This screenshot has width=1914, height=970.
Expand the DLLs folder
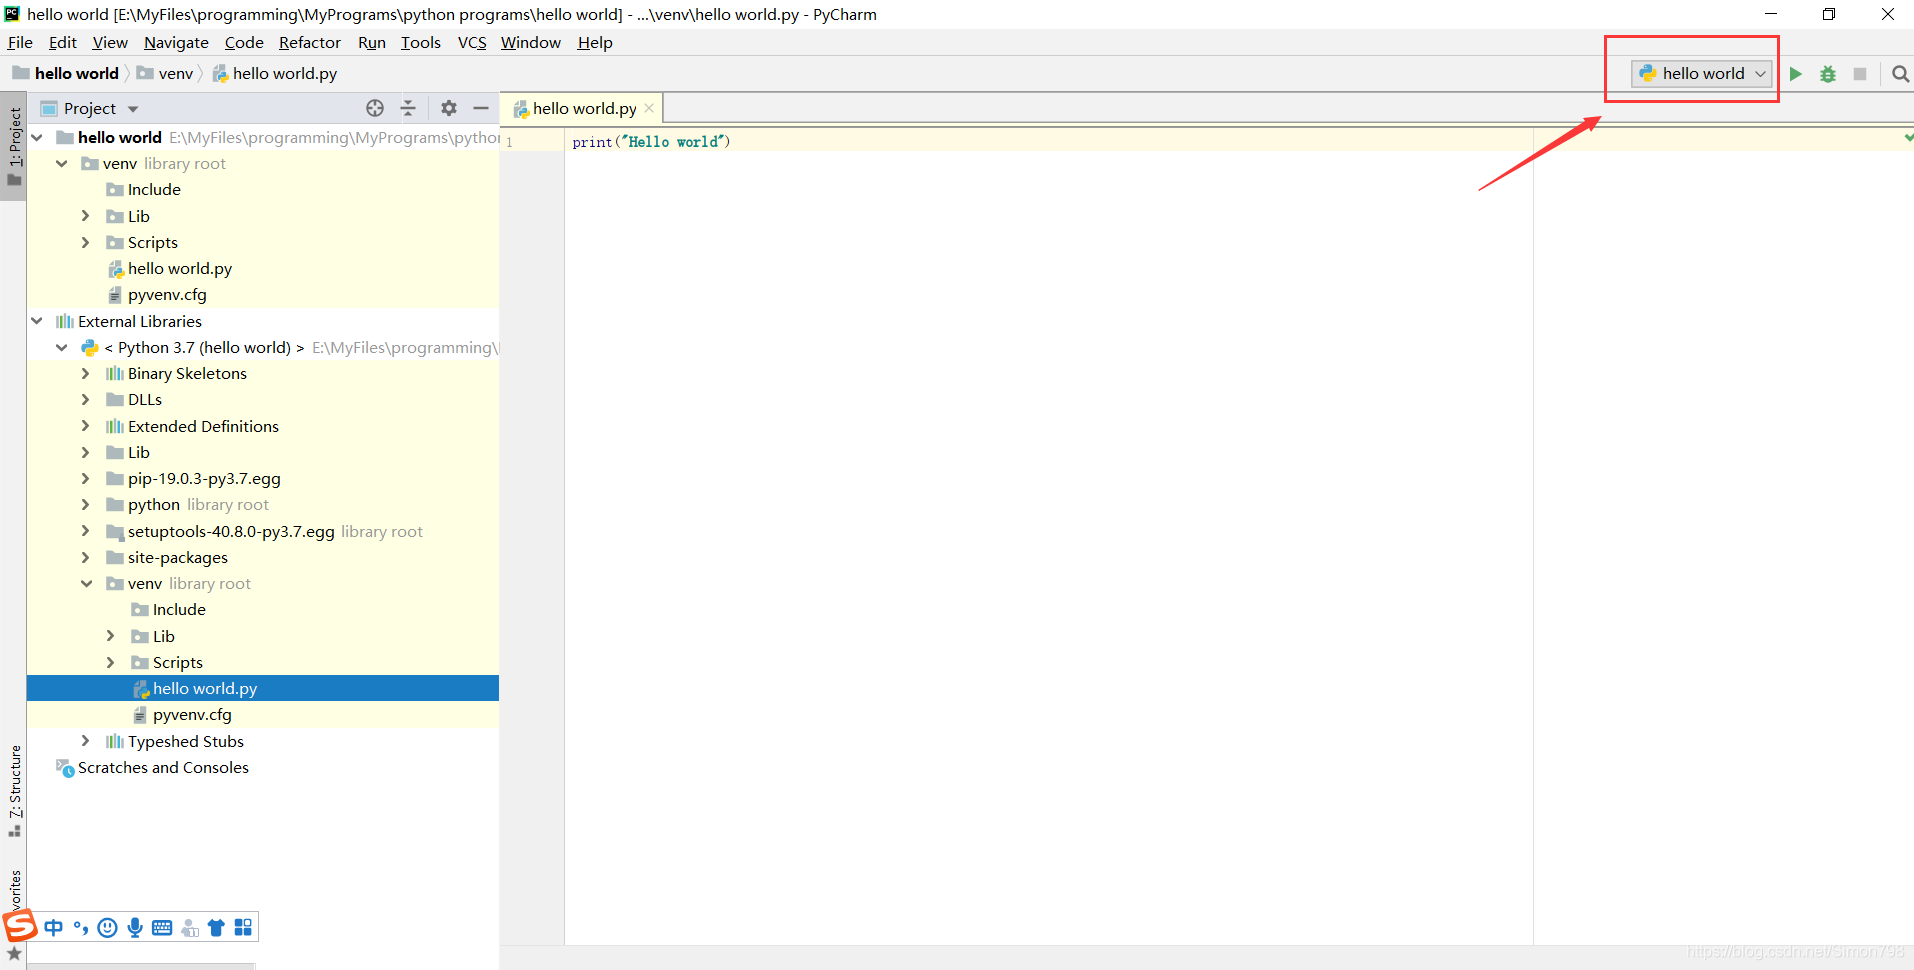[x=86, y=399]
